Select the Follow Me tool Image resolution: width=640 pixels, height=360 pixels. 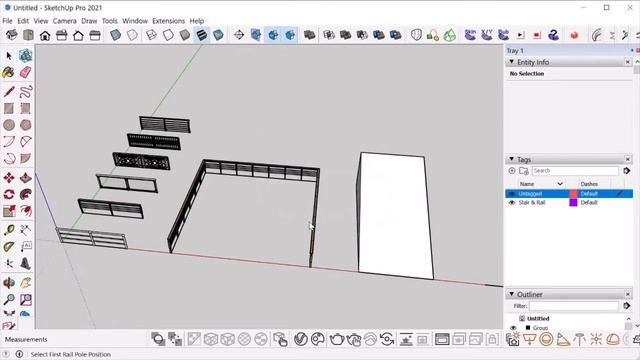coord(25,194)
